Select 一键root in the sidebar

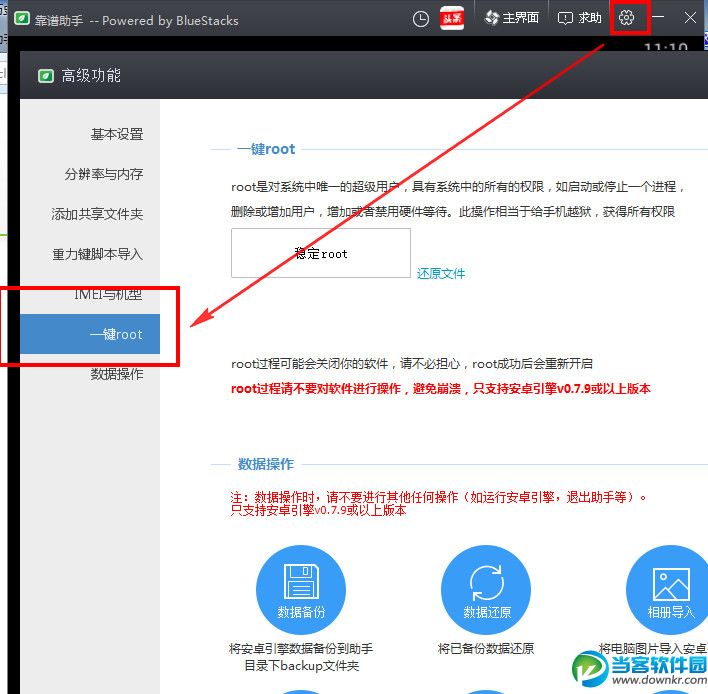click(90, 334)
